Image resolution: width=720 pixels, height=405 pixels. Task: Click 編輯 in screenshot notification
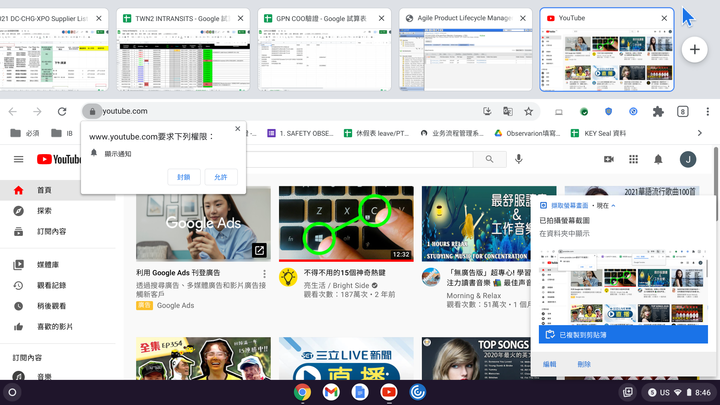[550, 364]
